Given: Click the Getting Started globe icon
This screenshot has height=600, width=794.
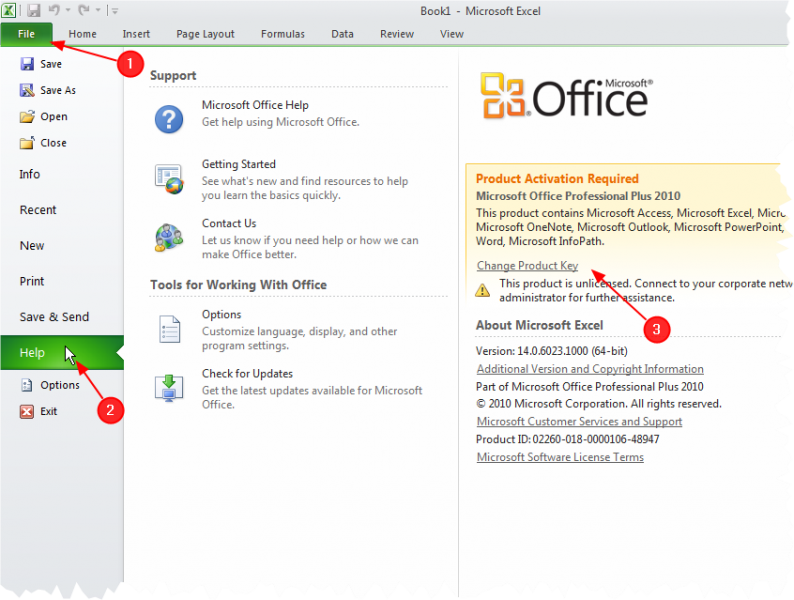Looking at the screenshot, I should [169, 179].
